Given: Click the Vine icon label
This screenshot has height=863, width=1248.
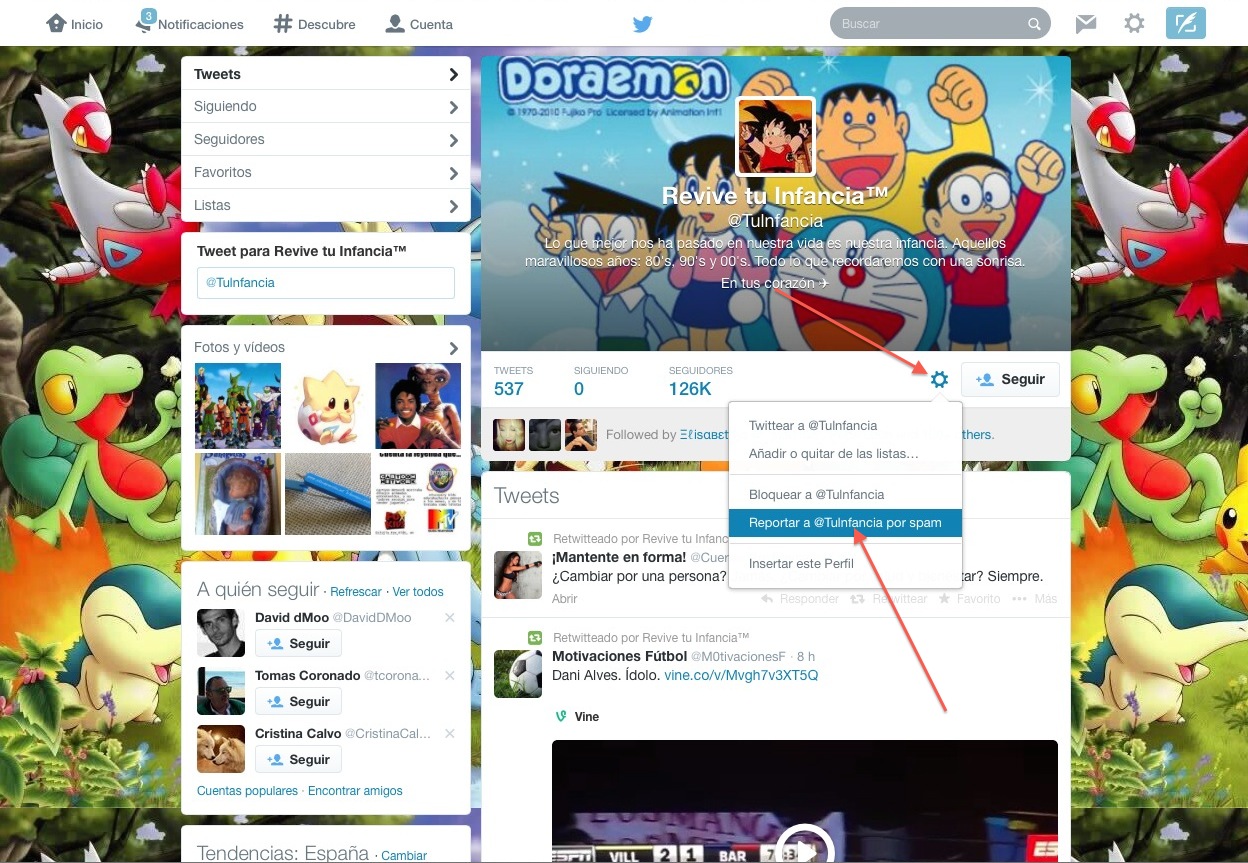Looking at the screenshot, I should 577,716.
